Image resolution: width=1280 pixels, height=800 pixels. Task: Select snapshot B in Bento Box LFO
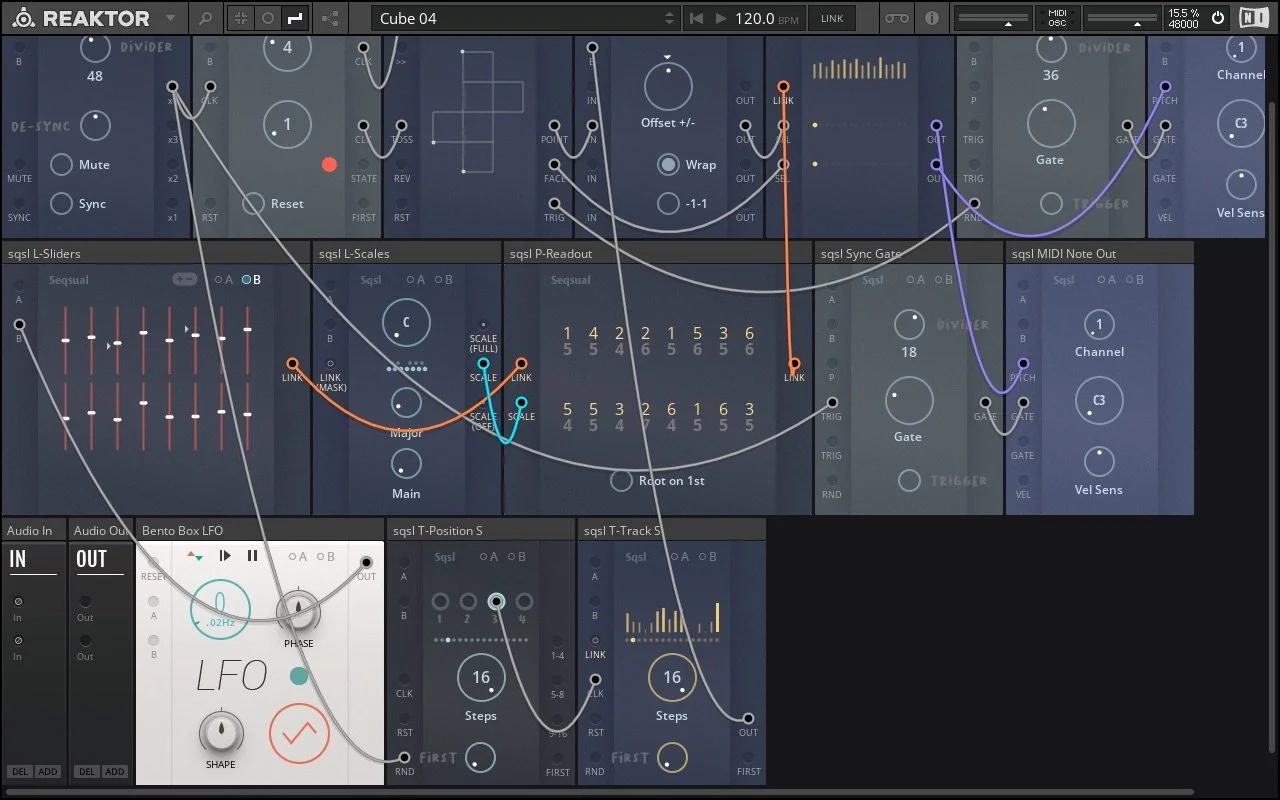pyautogui.click(x=325, y=556)
